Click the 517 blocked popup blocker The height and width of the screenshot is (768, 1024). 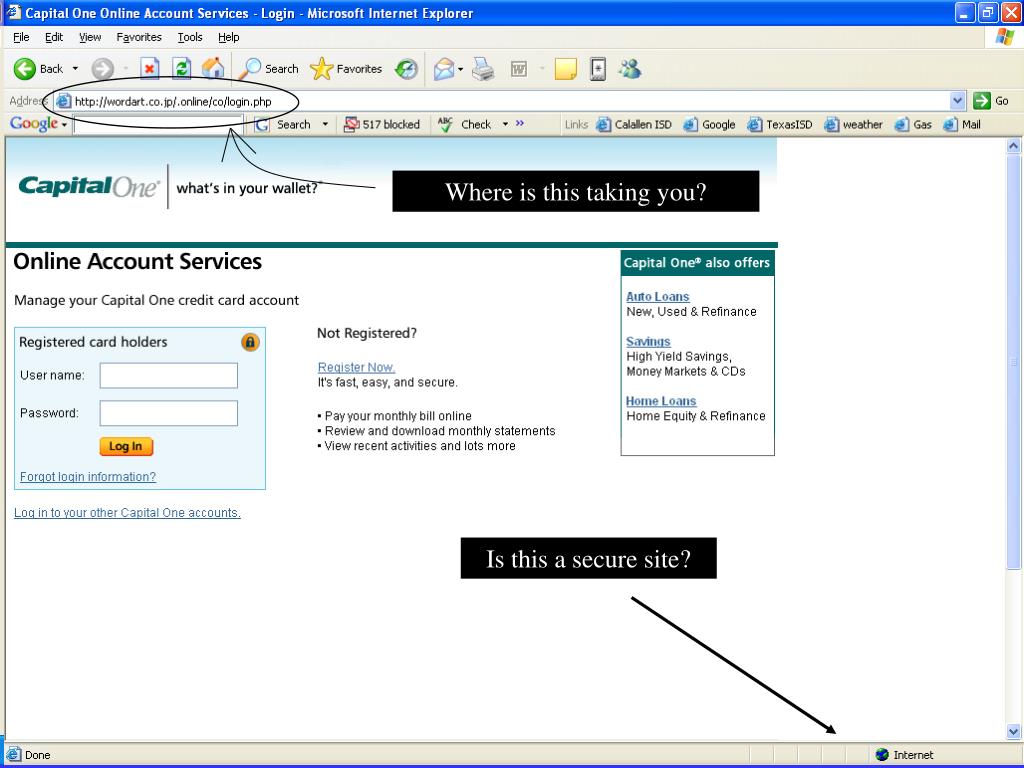coord(383,124)
